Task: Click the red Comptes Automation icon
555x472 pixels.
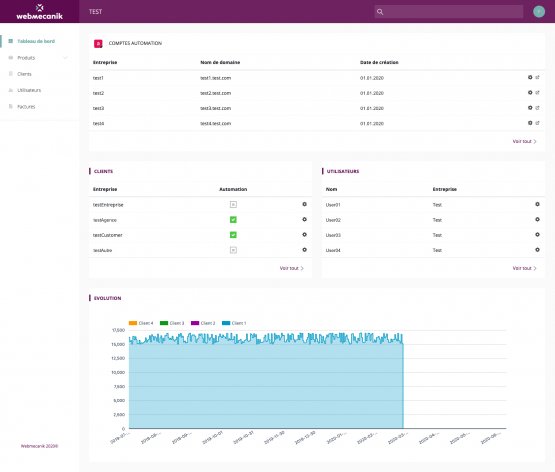Action: 98,44
